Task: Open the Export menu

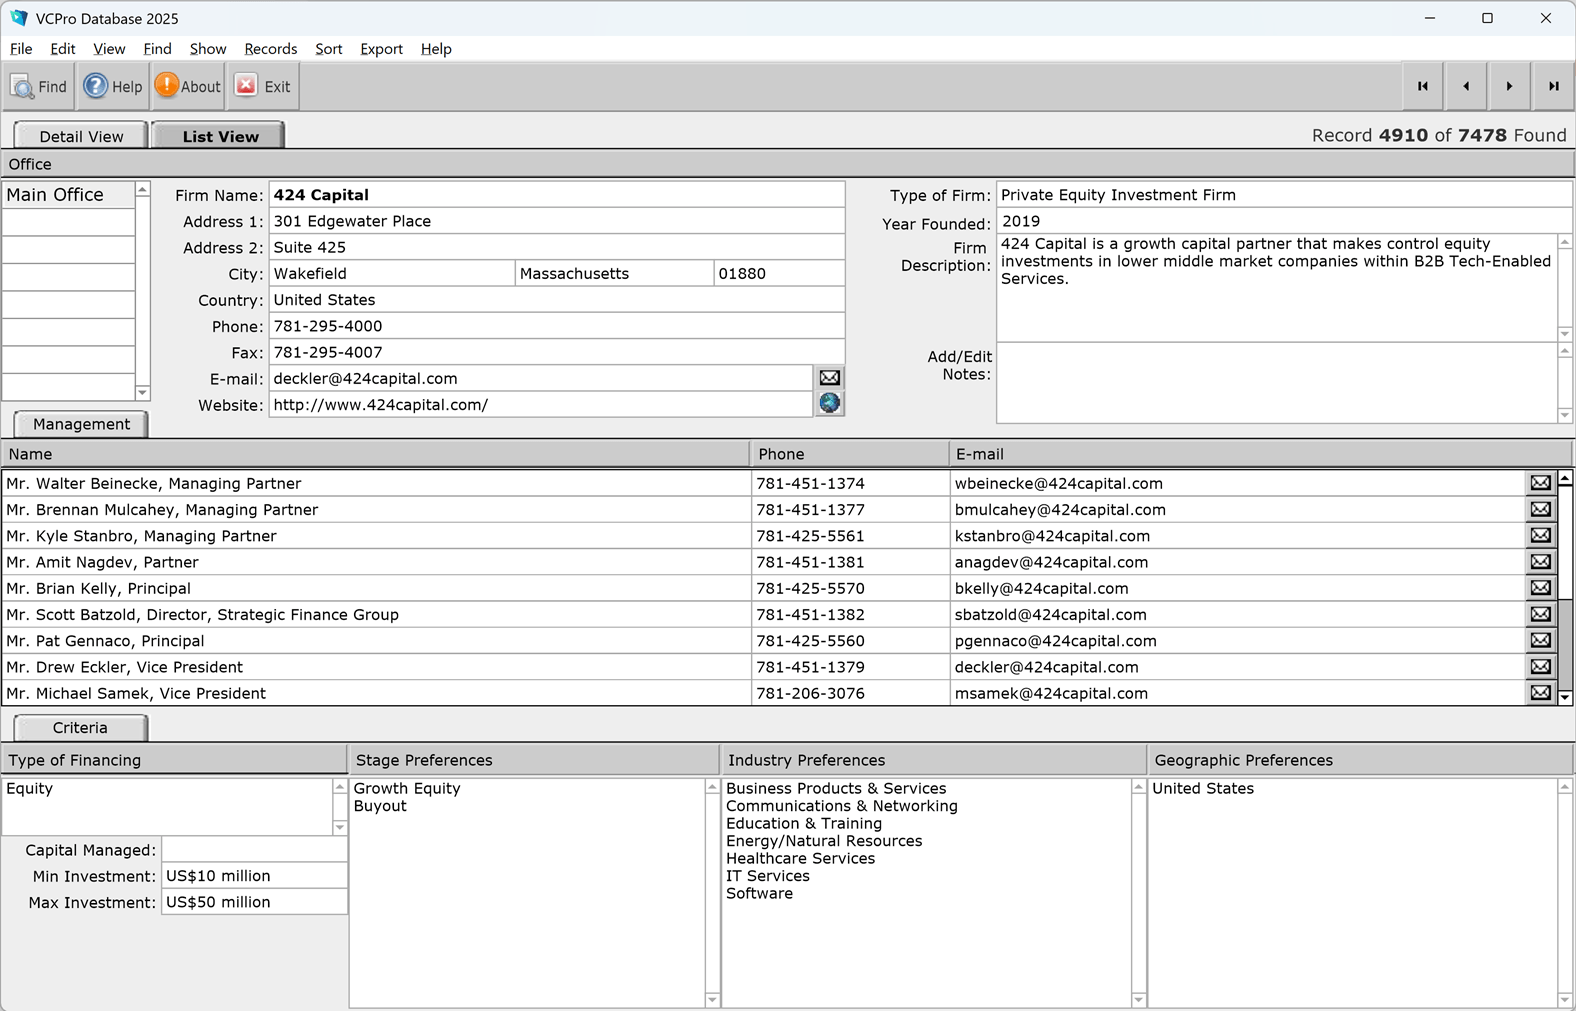Action: point(381,49)
